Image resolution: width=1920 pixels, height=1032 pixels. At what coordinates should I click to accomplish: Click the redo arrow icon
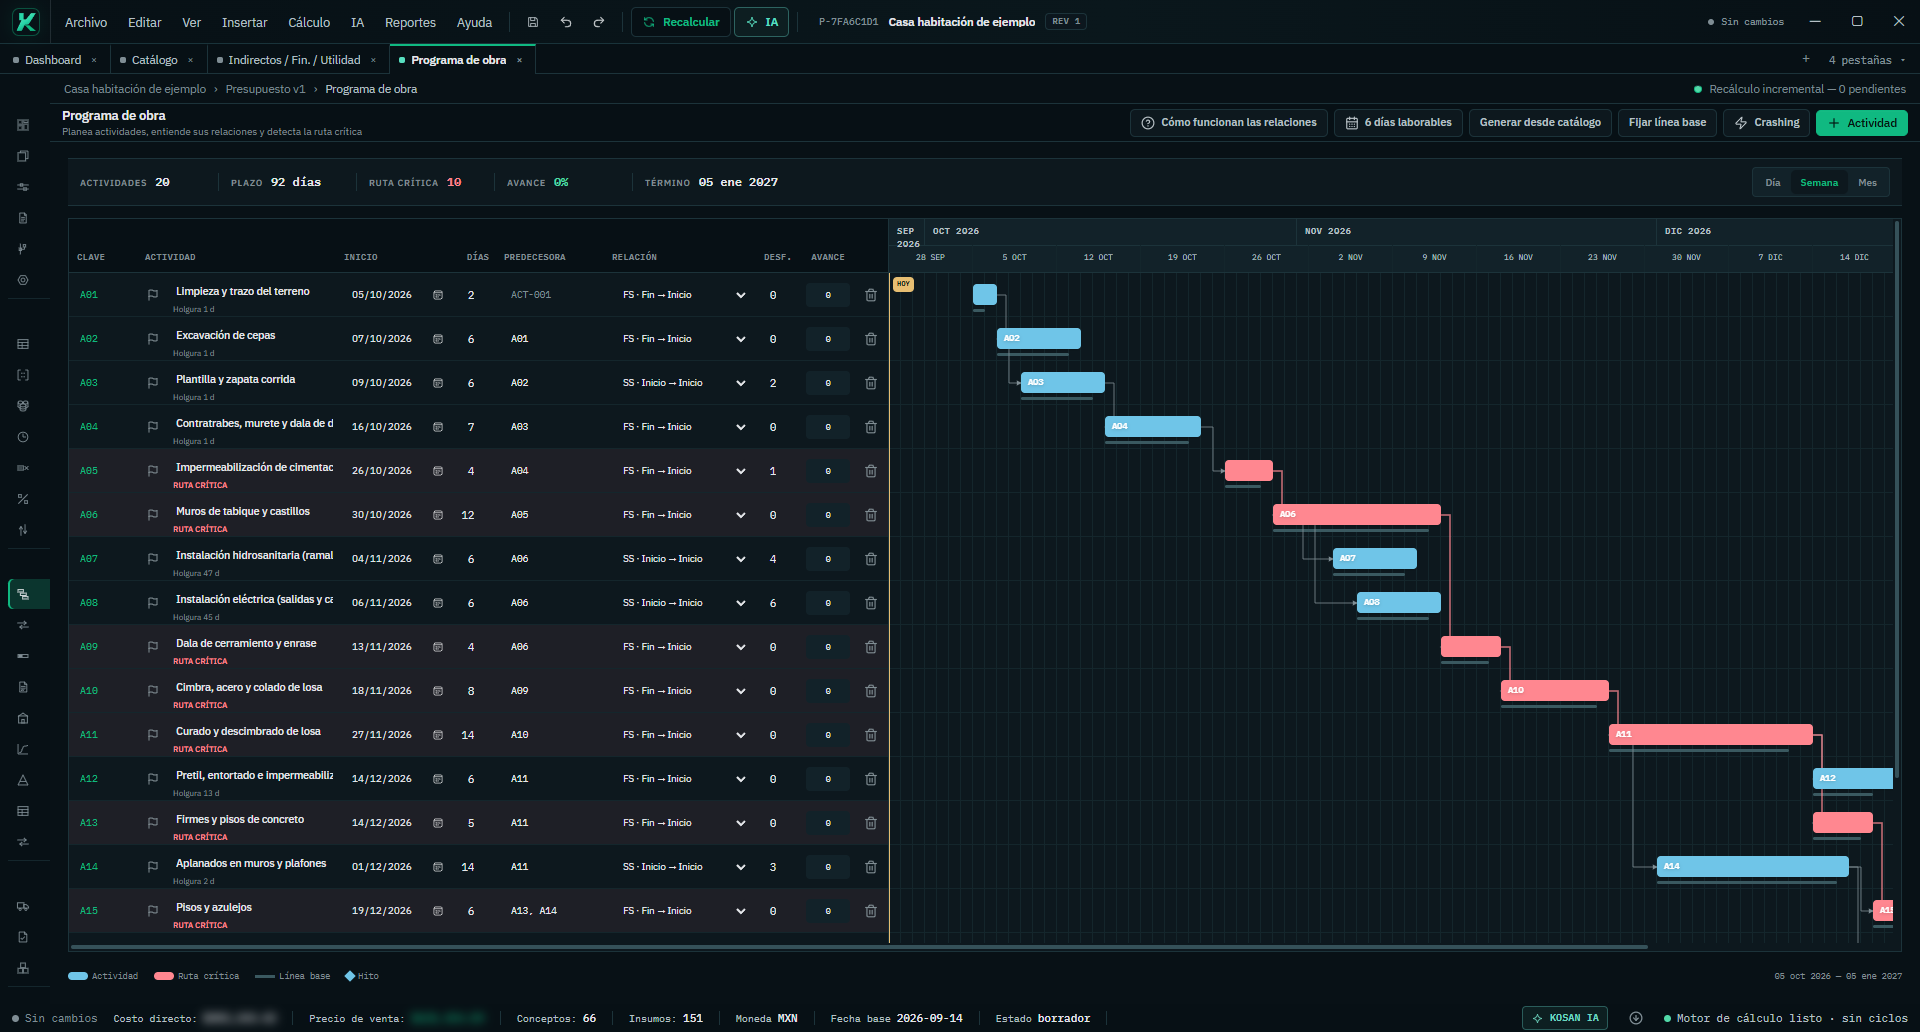pyautogui.click(x=599, y=22)
